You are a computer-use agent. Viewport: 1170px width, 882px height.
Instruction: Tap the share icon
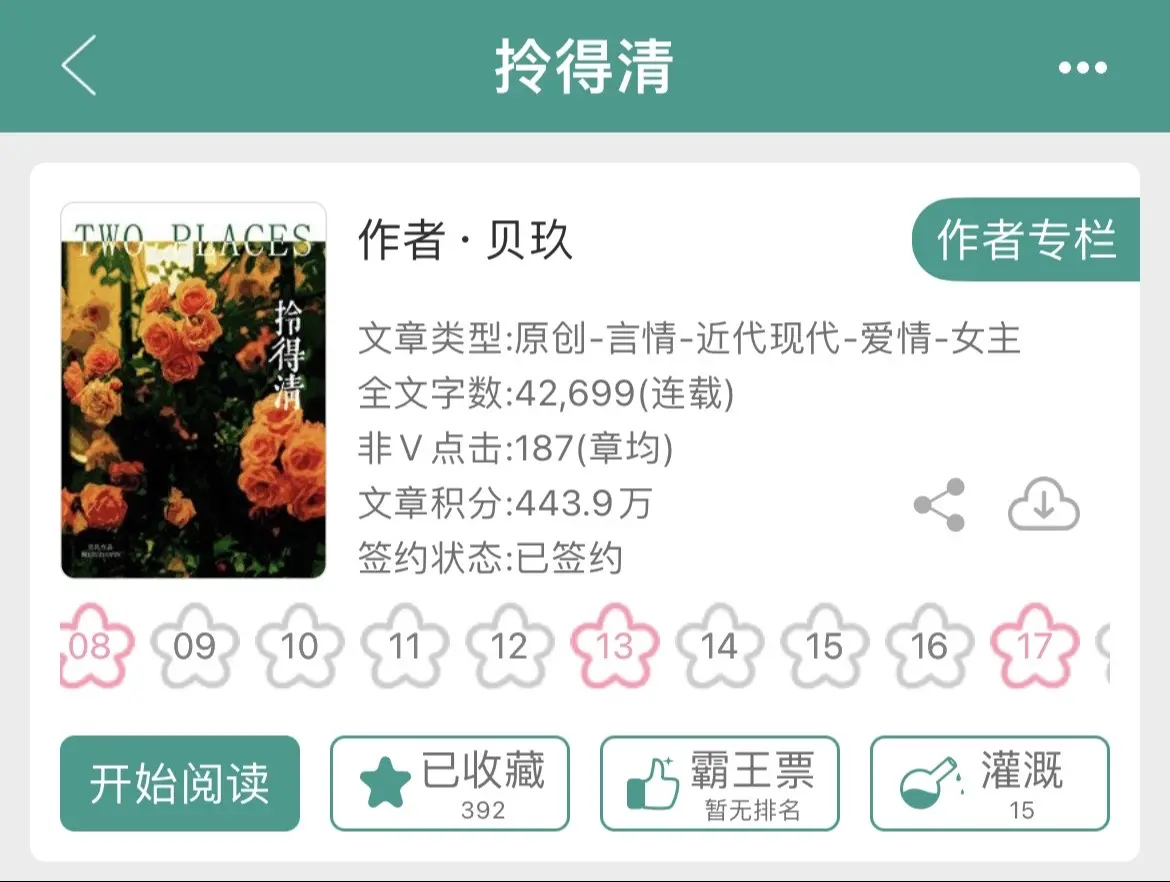coord(939,505)
